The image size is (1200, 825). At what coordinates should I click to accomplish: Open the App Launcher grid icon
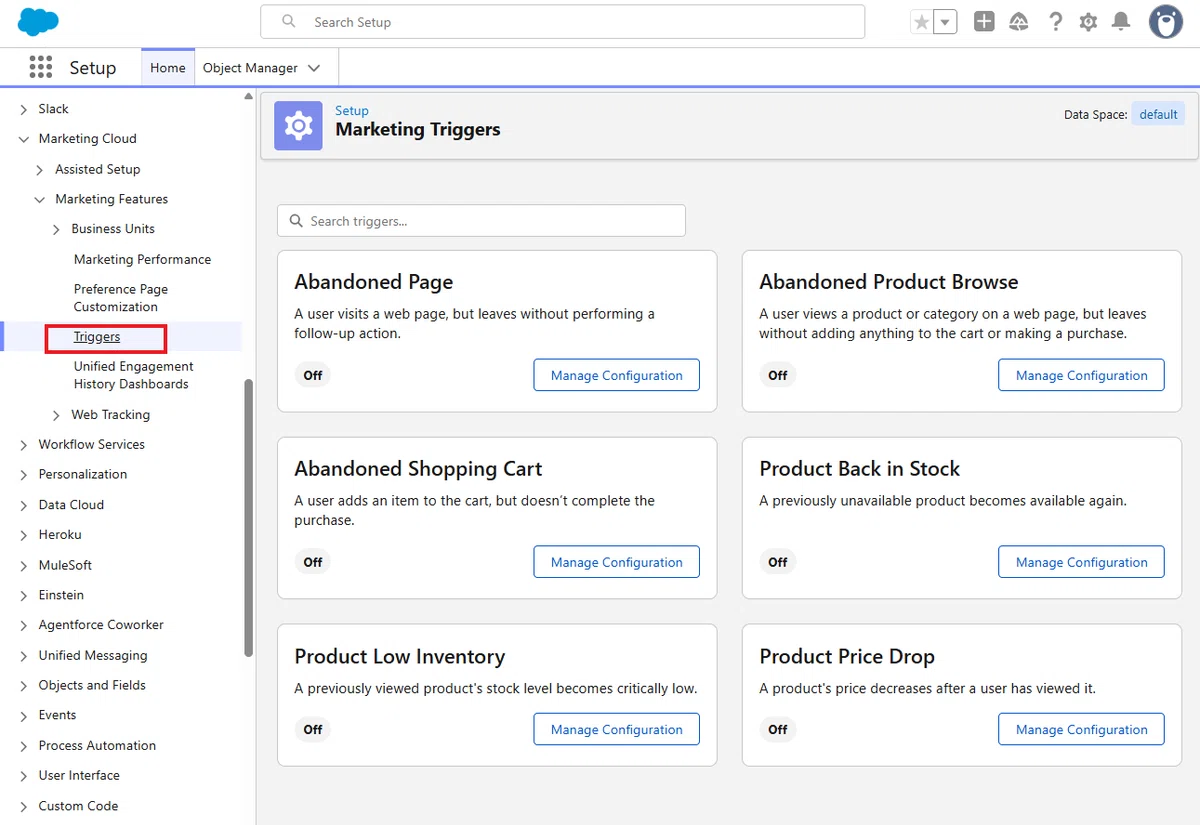click(40, 67)
